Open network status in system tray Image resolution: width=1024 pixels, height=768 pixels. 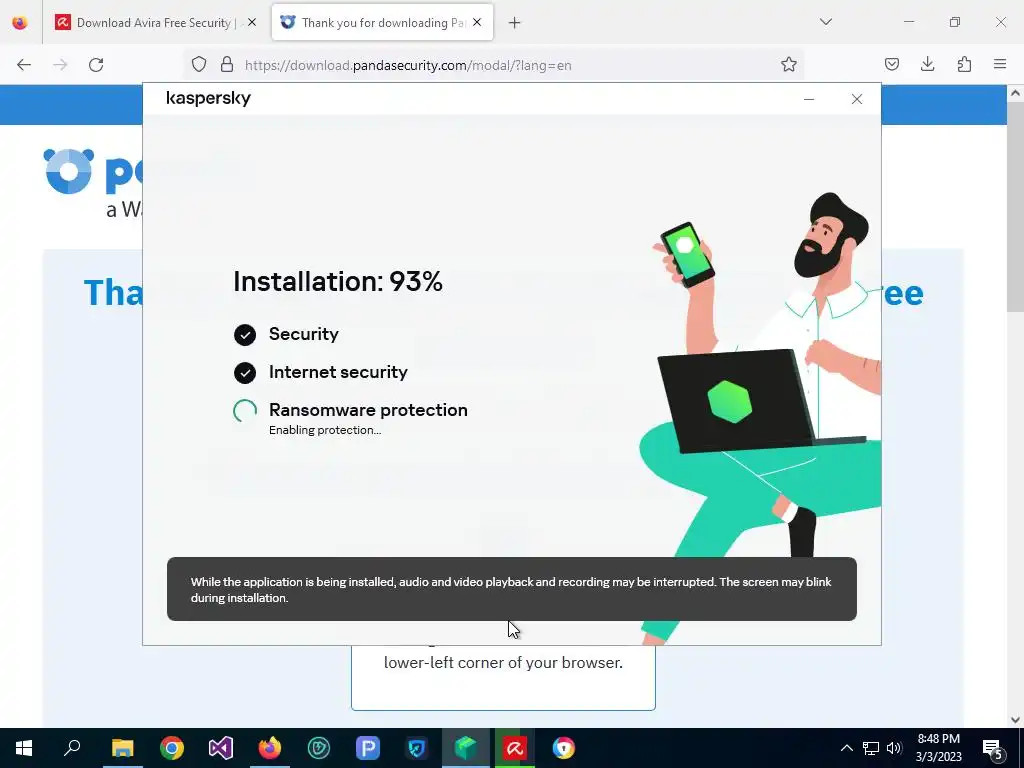pos(871,748)
